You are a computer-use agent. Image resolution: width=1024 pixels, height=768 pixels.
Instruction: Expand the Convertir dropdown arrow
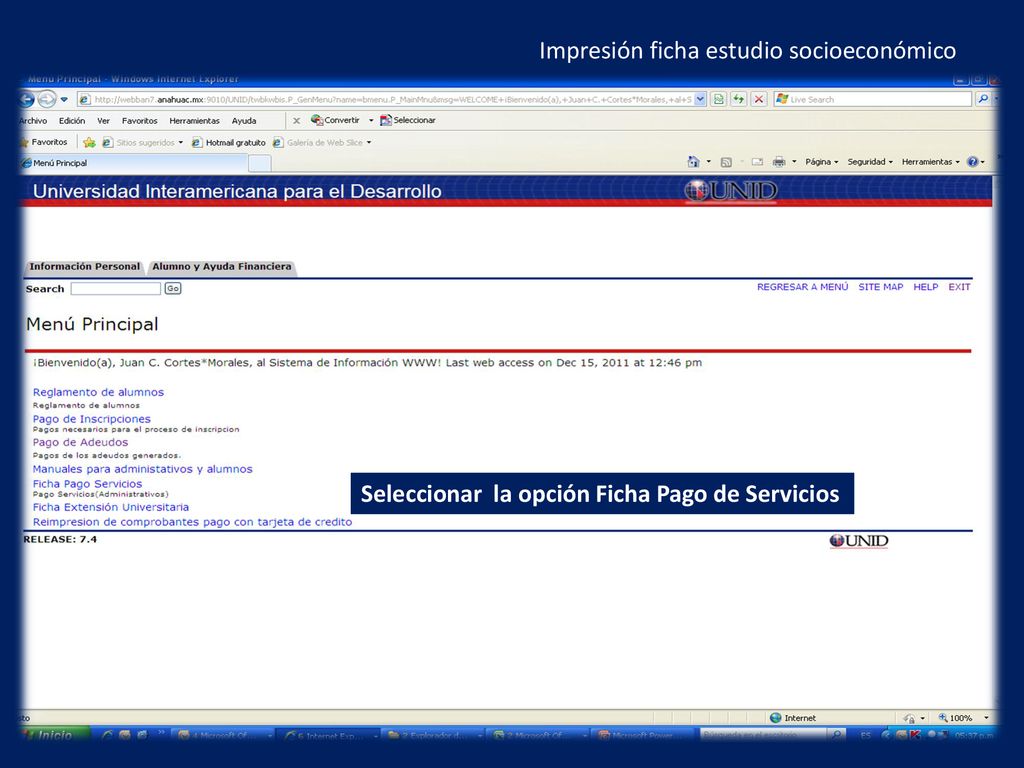coord(371,121)
